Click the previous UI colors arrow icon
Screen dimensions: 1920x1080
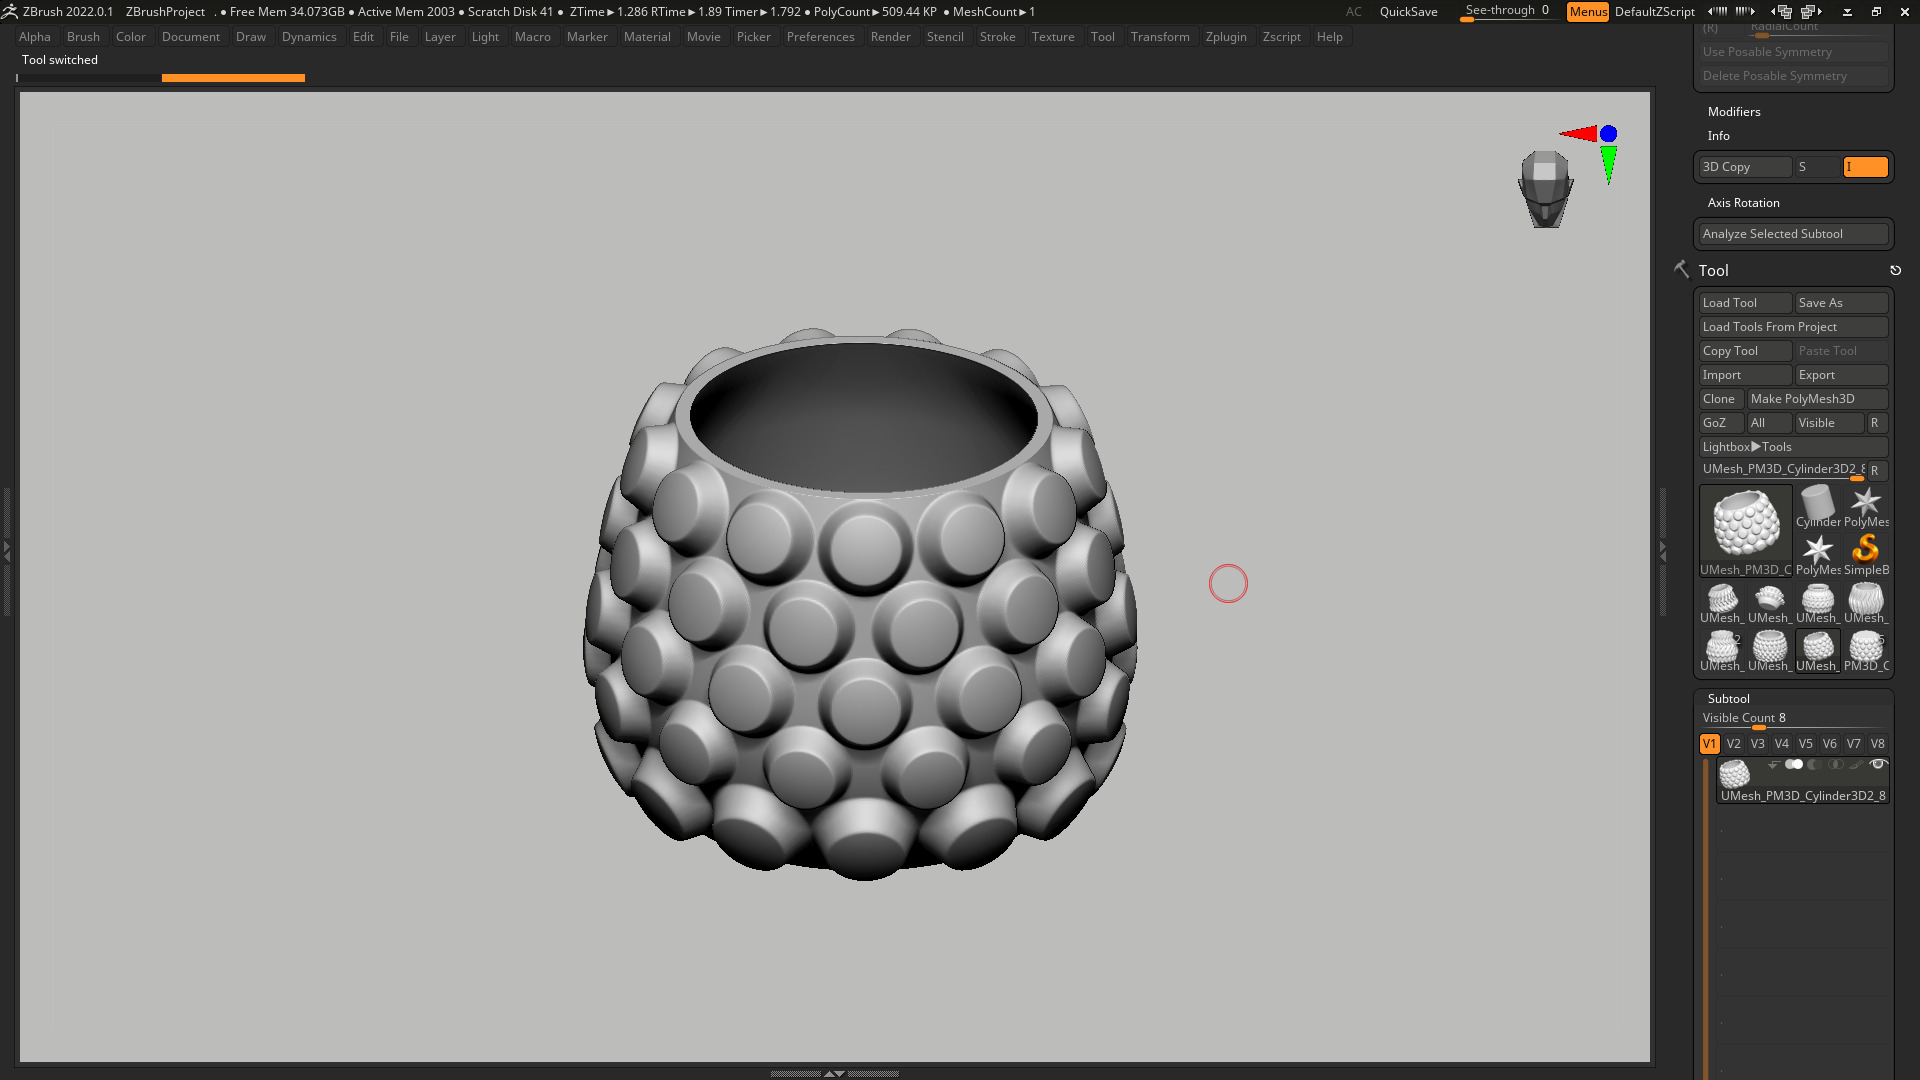coord(1717,11)
